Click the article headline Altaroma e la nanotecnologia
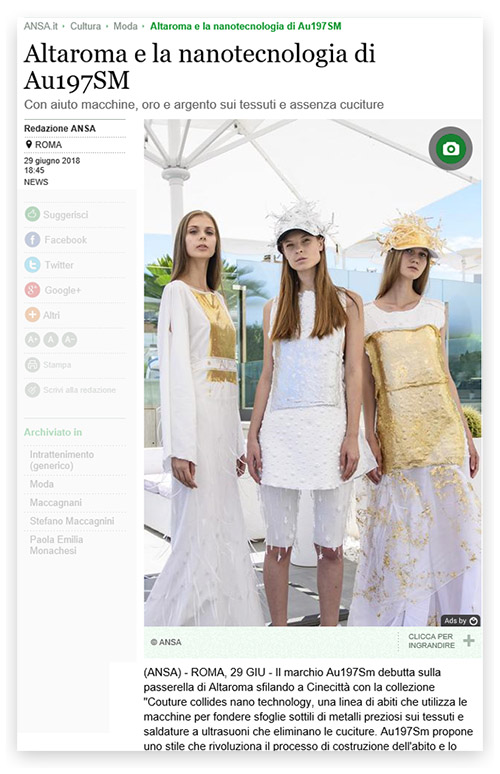Screen dimensions: 500x774 [x=199, y=67]
